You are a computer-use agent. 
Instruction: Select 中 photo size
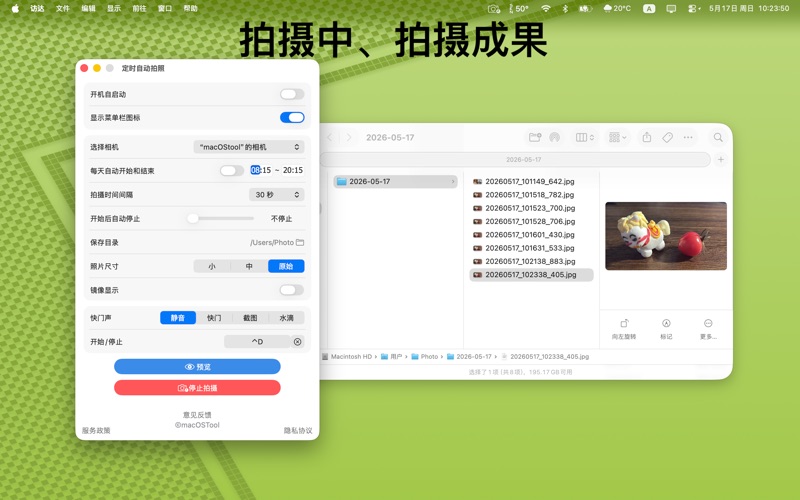[x=249, y=266]
